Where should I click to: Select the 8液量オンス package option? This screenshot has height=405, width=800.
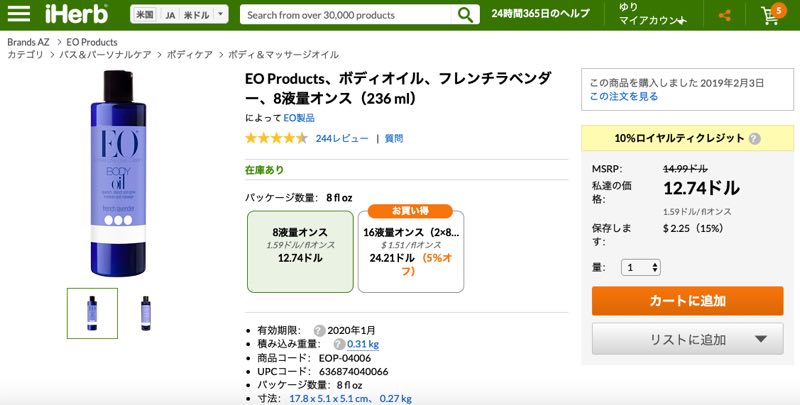(x=299, y=251)
